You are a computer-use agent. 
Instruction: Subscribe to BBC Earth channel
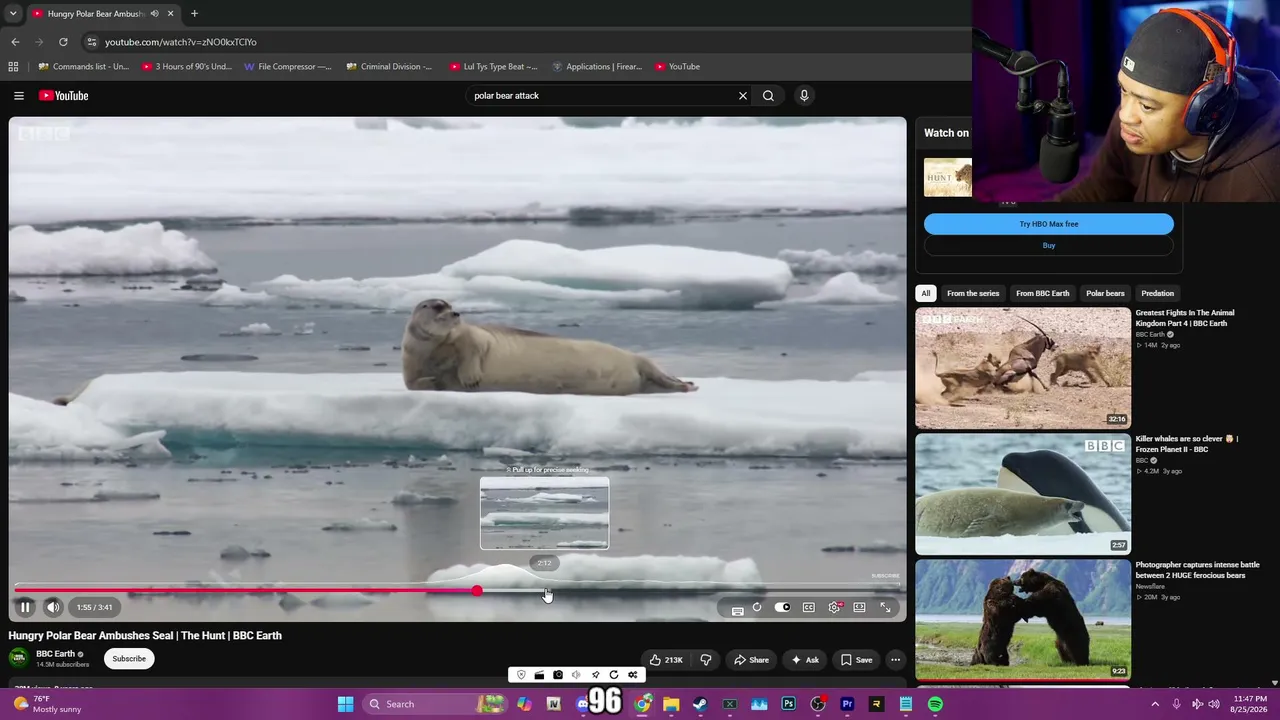129,659
